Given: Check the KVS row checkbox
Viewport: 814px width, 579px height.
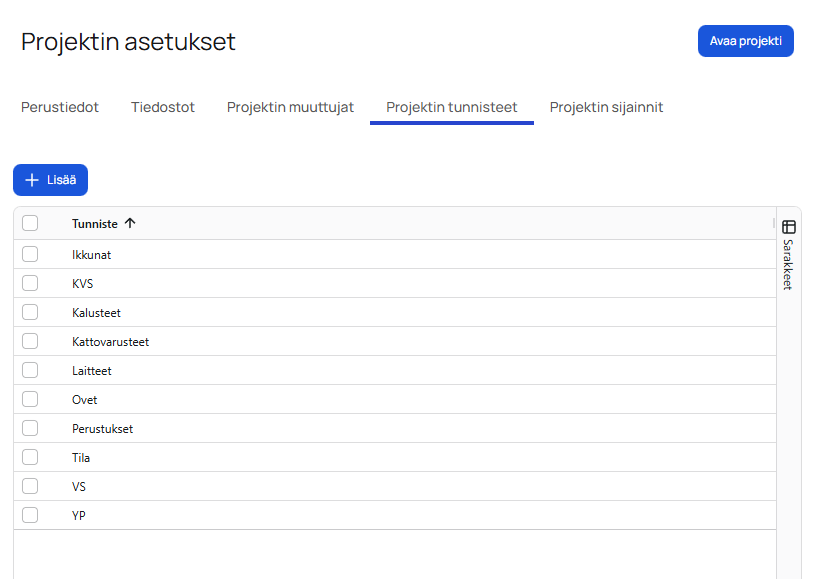Looking at the screenshot, I should [x=30, y=283].
